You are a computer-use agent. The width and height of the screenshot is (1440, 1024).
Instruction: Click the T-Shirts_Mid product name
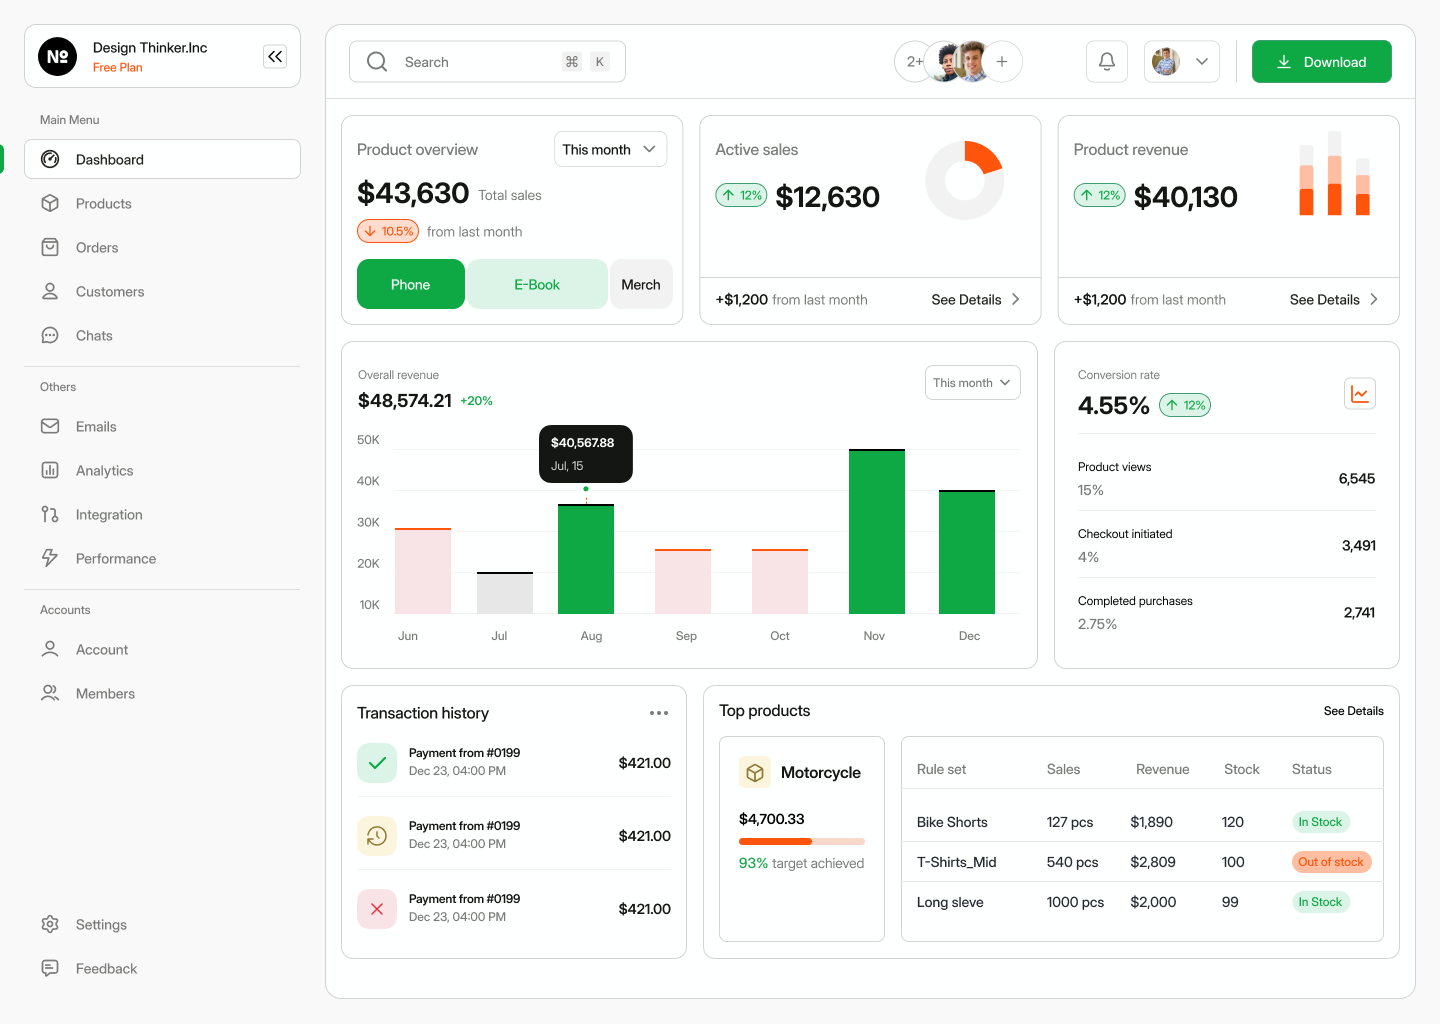pyautogui.click(x=957, y=862)
